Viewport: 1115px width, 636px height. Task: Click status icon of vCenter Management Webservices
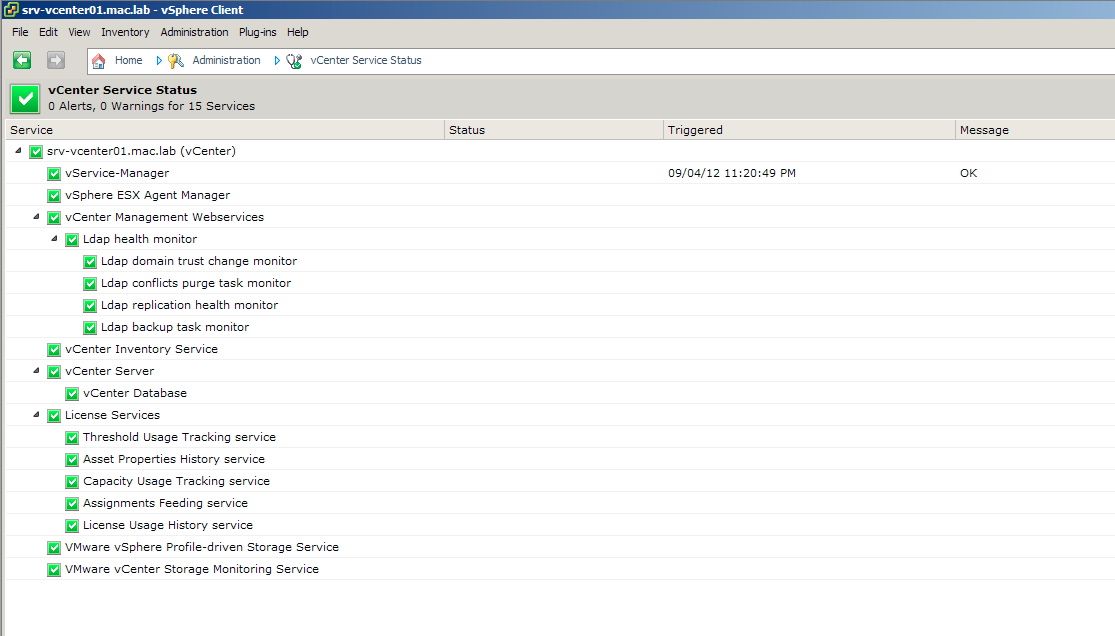(x=54, y=218)
